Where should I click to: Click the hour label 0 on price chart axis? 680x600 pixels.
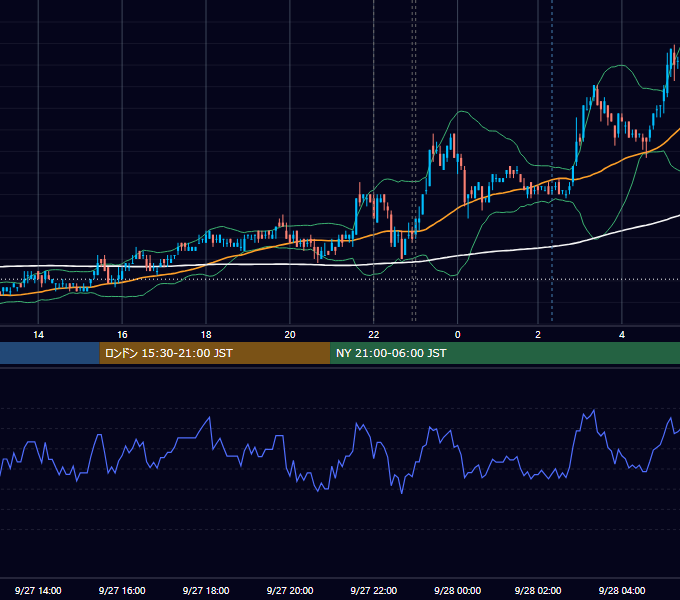pos(458,335)
